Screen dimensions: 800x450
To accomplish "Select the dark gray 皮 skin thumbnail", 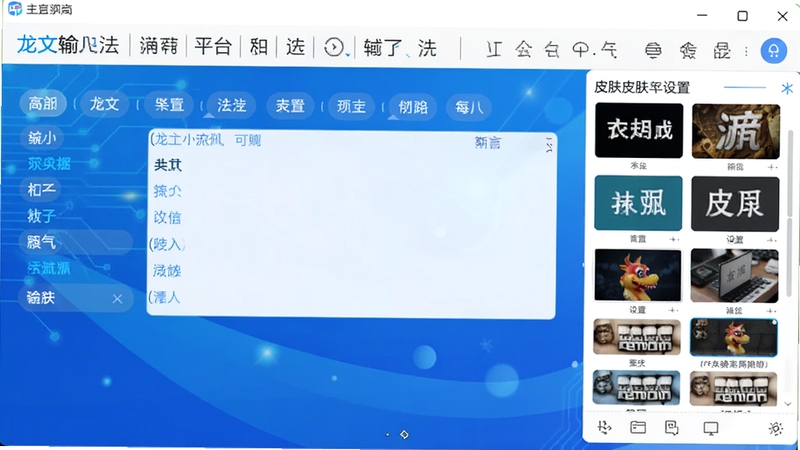I will point(735,204).
